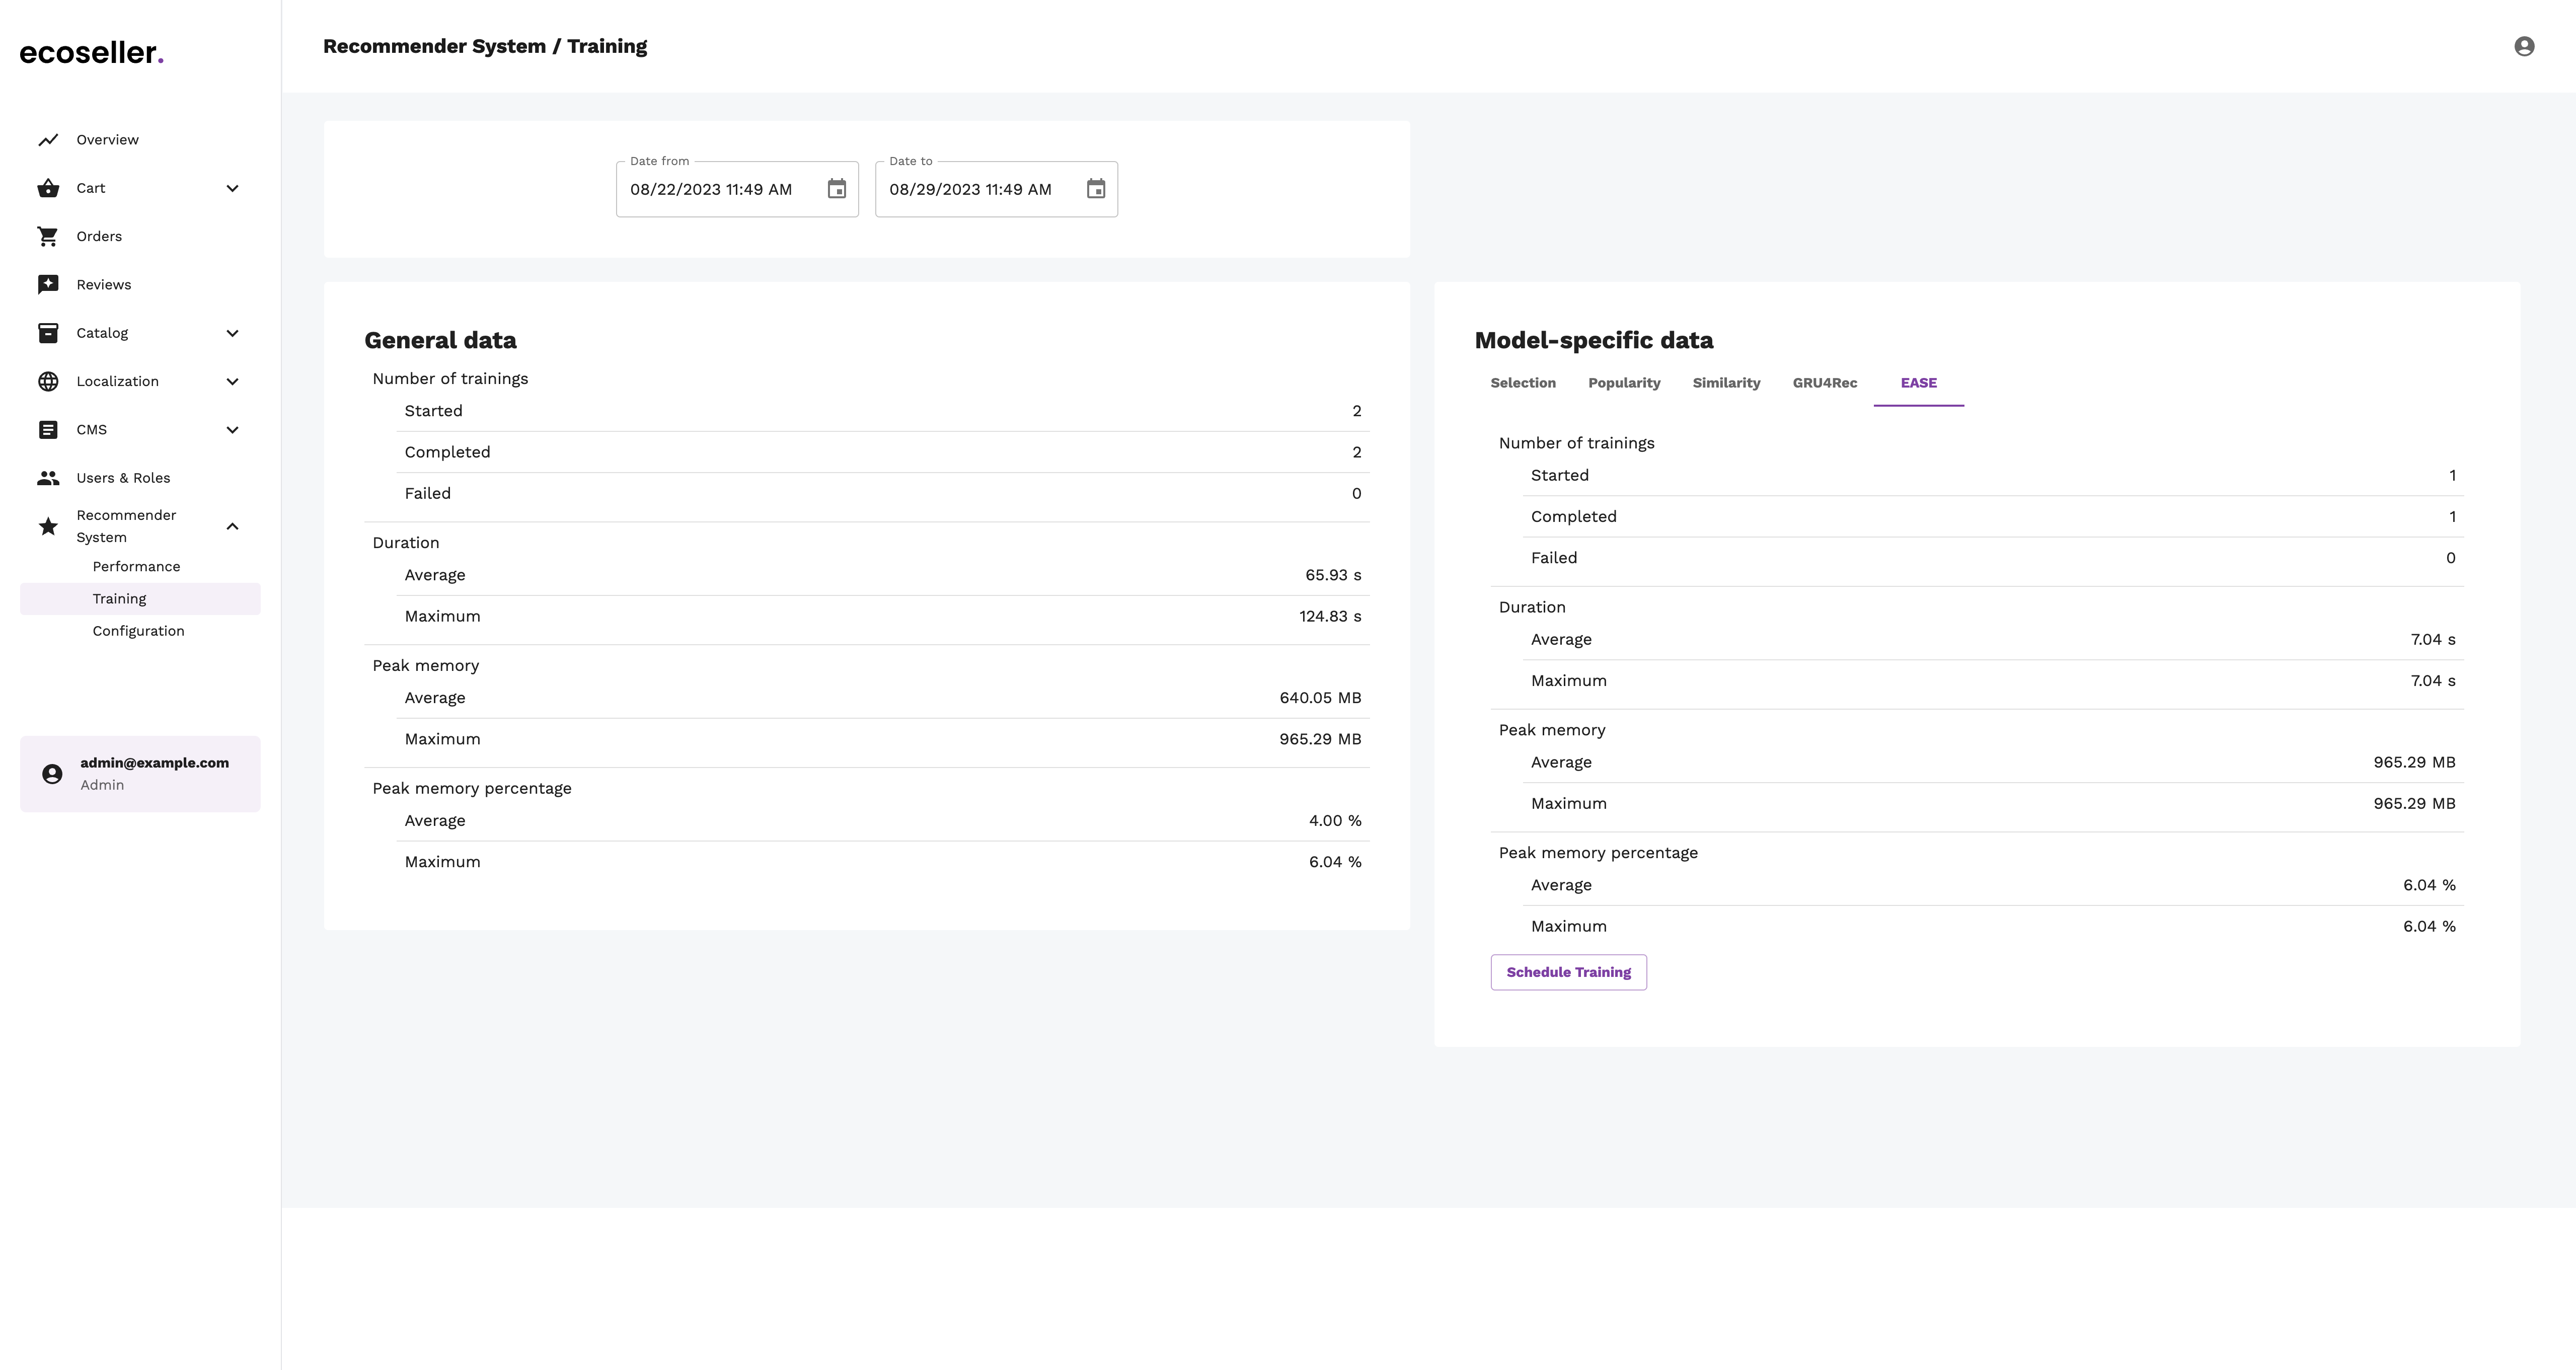
Task: Select the Similarity model tab
Action: 1726,382
